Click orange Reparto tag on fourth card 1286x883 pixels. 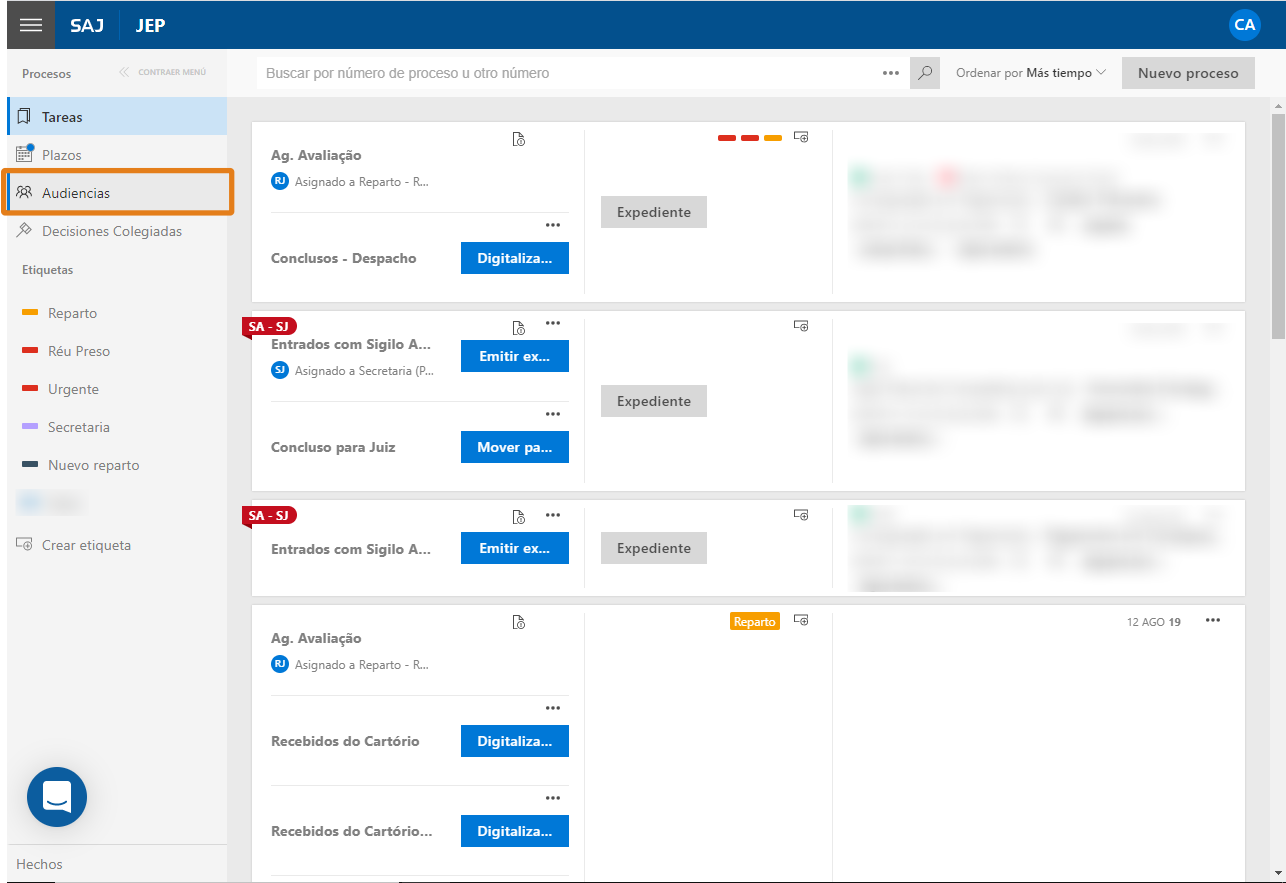click(x=755, y=621)
